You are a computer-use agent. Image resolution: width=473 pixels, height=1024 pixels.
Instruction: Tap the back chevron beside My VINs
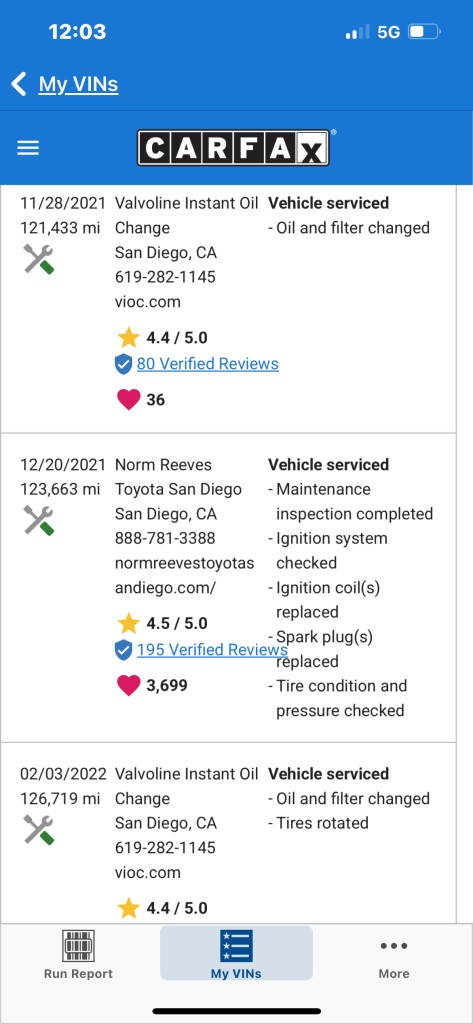click(x=19, y=84)
